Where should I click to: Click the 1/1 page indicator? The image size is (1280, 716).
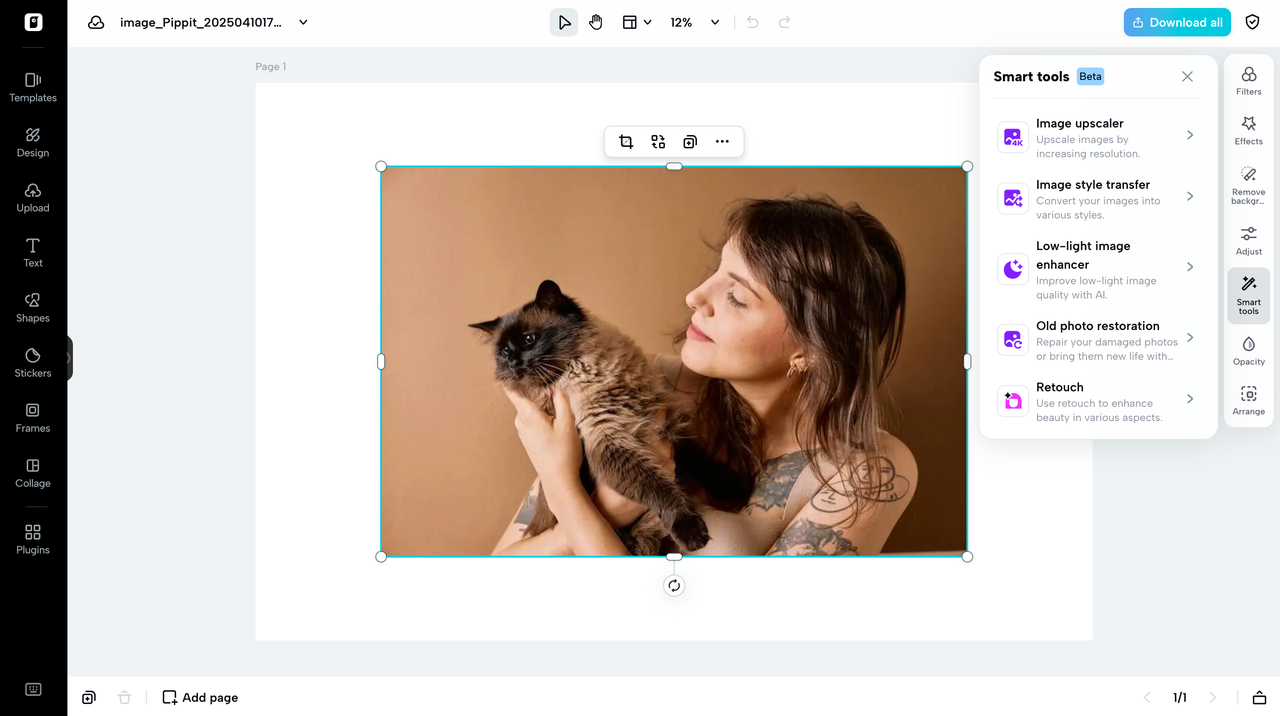[x=1180, y=697]
